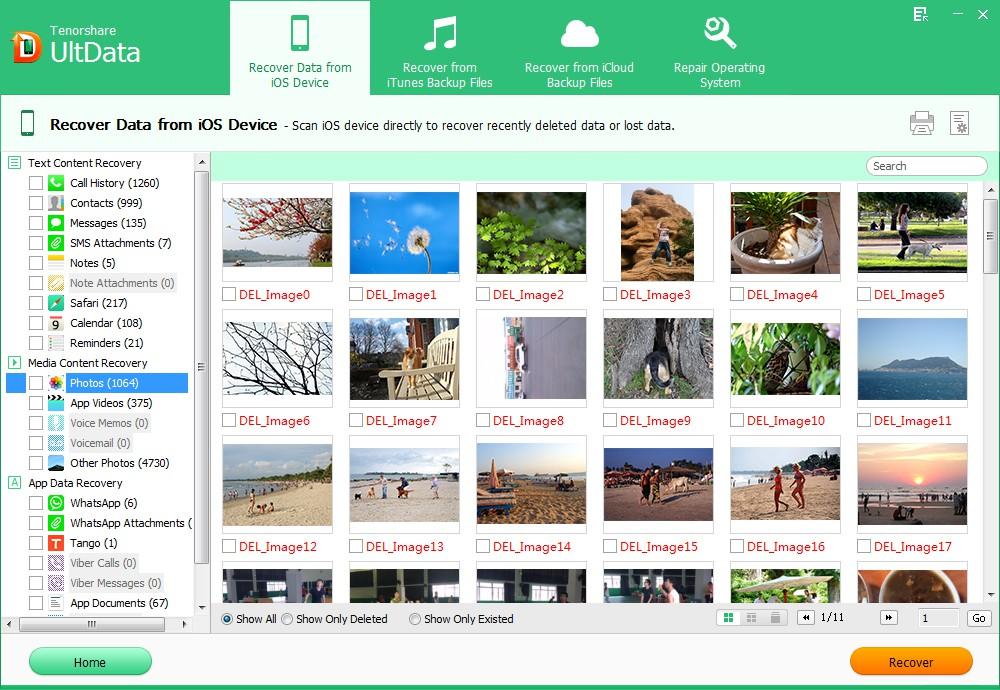Screen dimensions: 1000x690
Task: Click the Search input field
Action: click(926, 166)
